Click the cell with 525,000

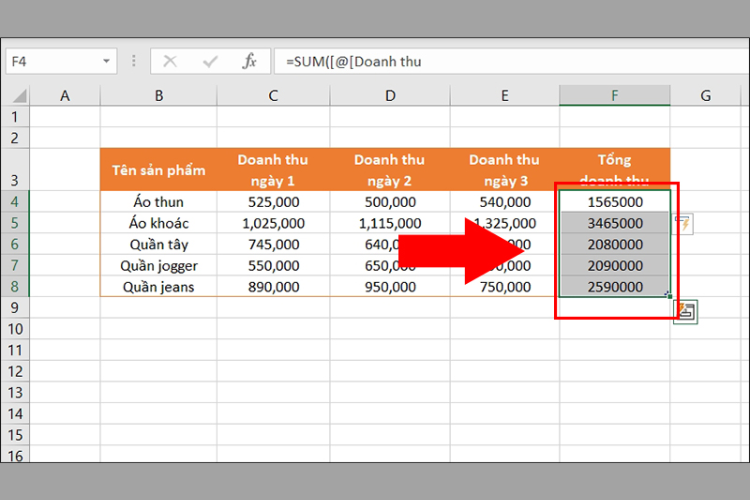[x=273, y=201]
